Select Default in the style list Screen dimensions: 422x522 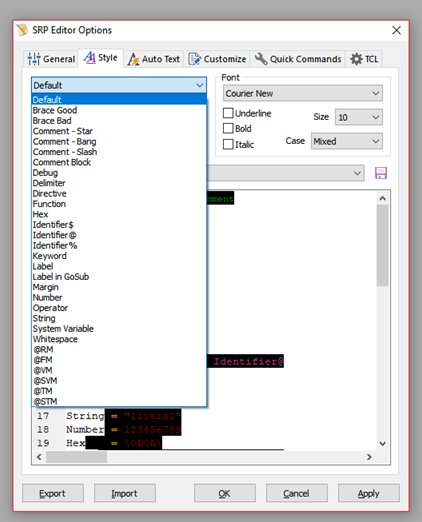[119, 99]
